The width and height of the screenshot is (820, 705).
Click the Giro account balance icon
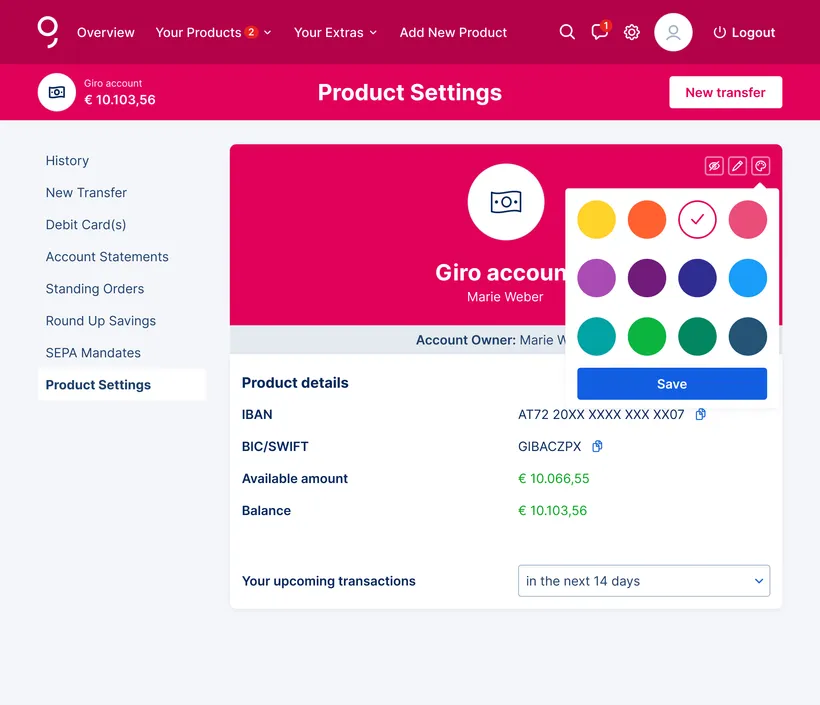57,92
